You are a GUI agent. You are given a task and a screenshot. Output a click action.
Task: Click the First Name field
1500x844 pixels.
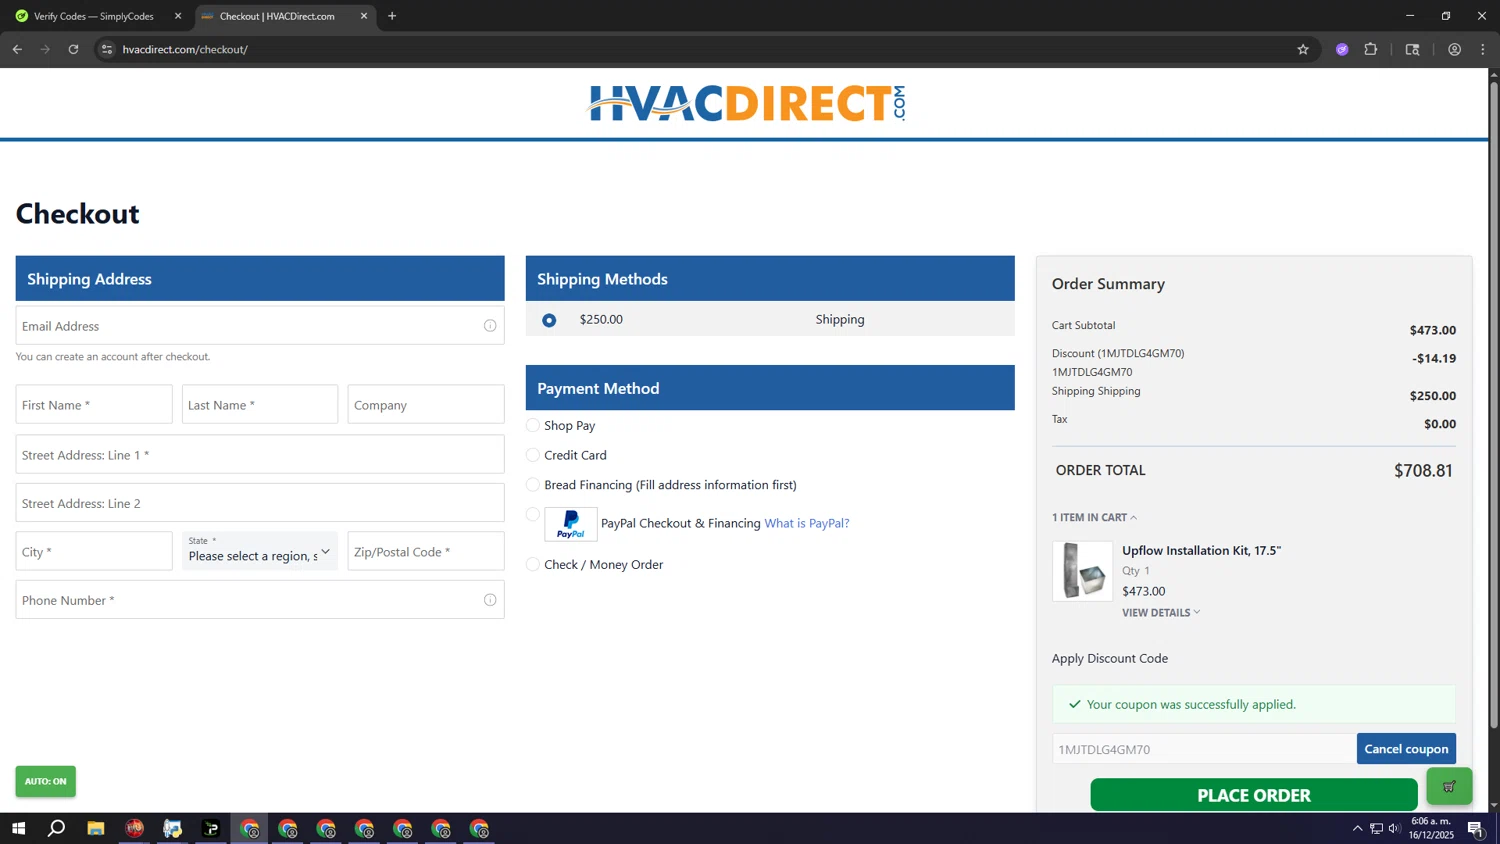(x=94, y=405)
